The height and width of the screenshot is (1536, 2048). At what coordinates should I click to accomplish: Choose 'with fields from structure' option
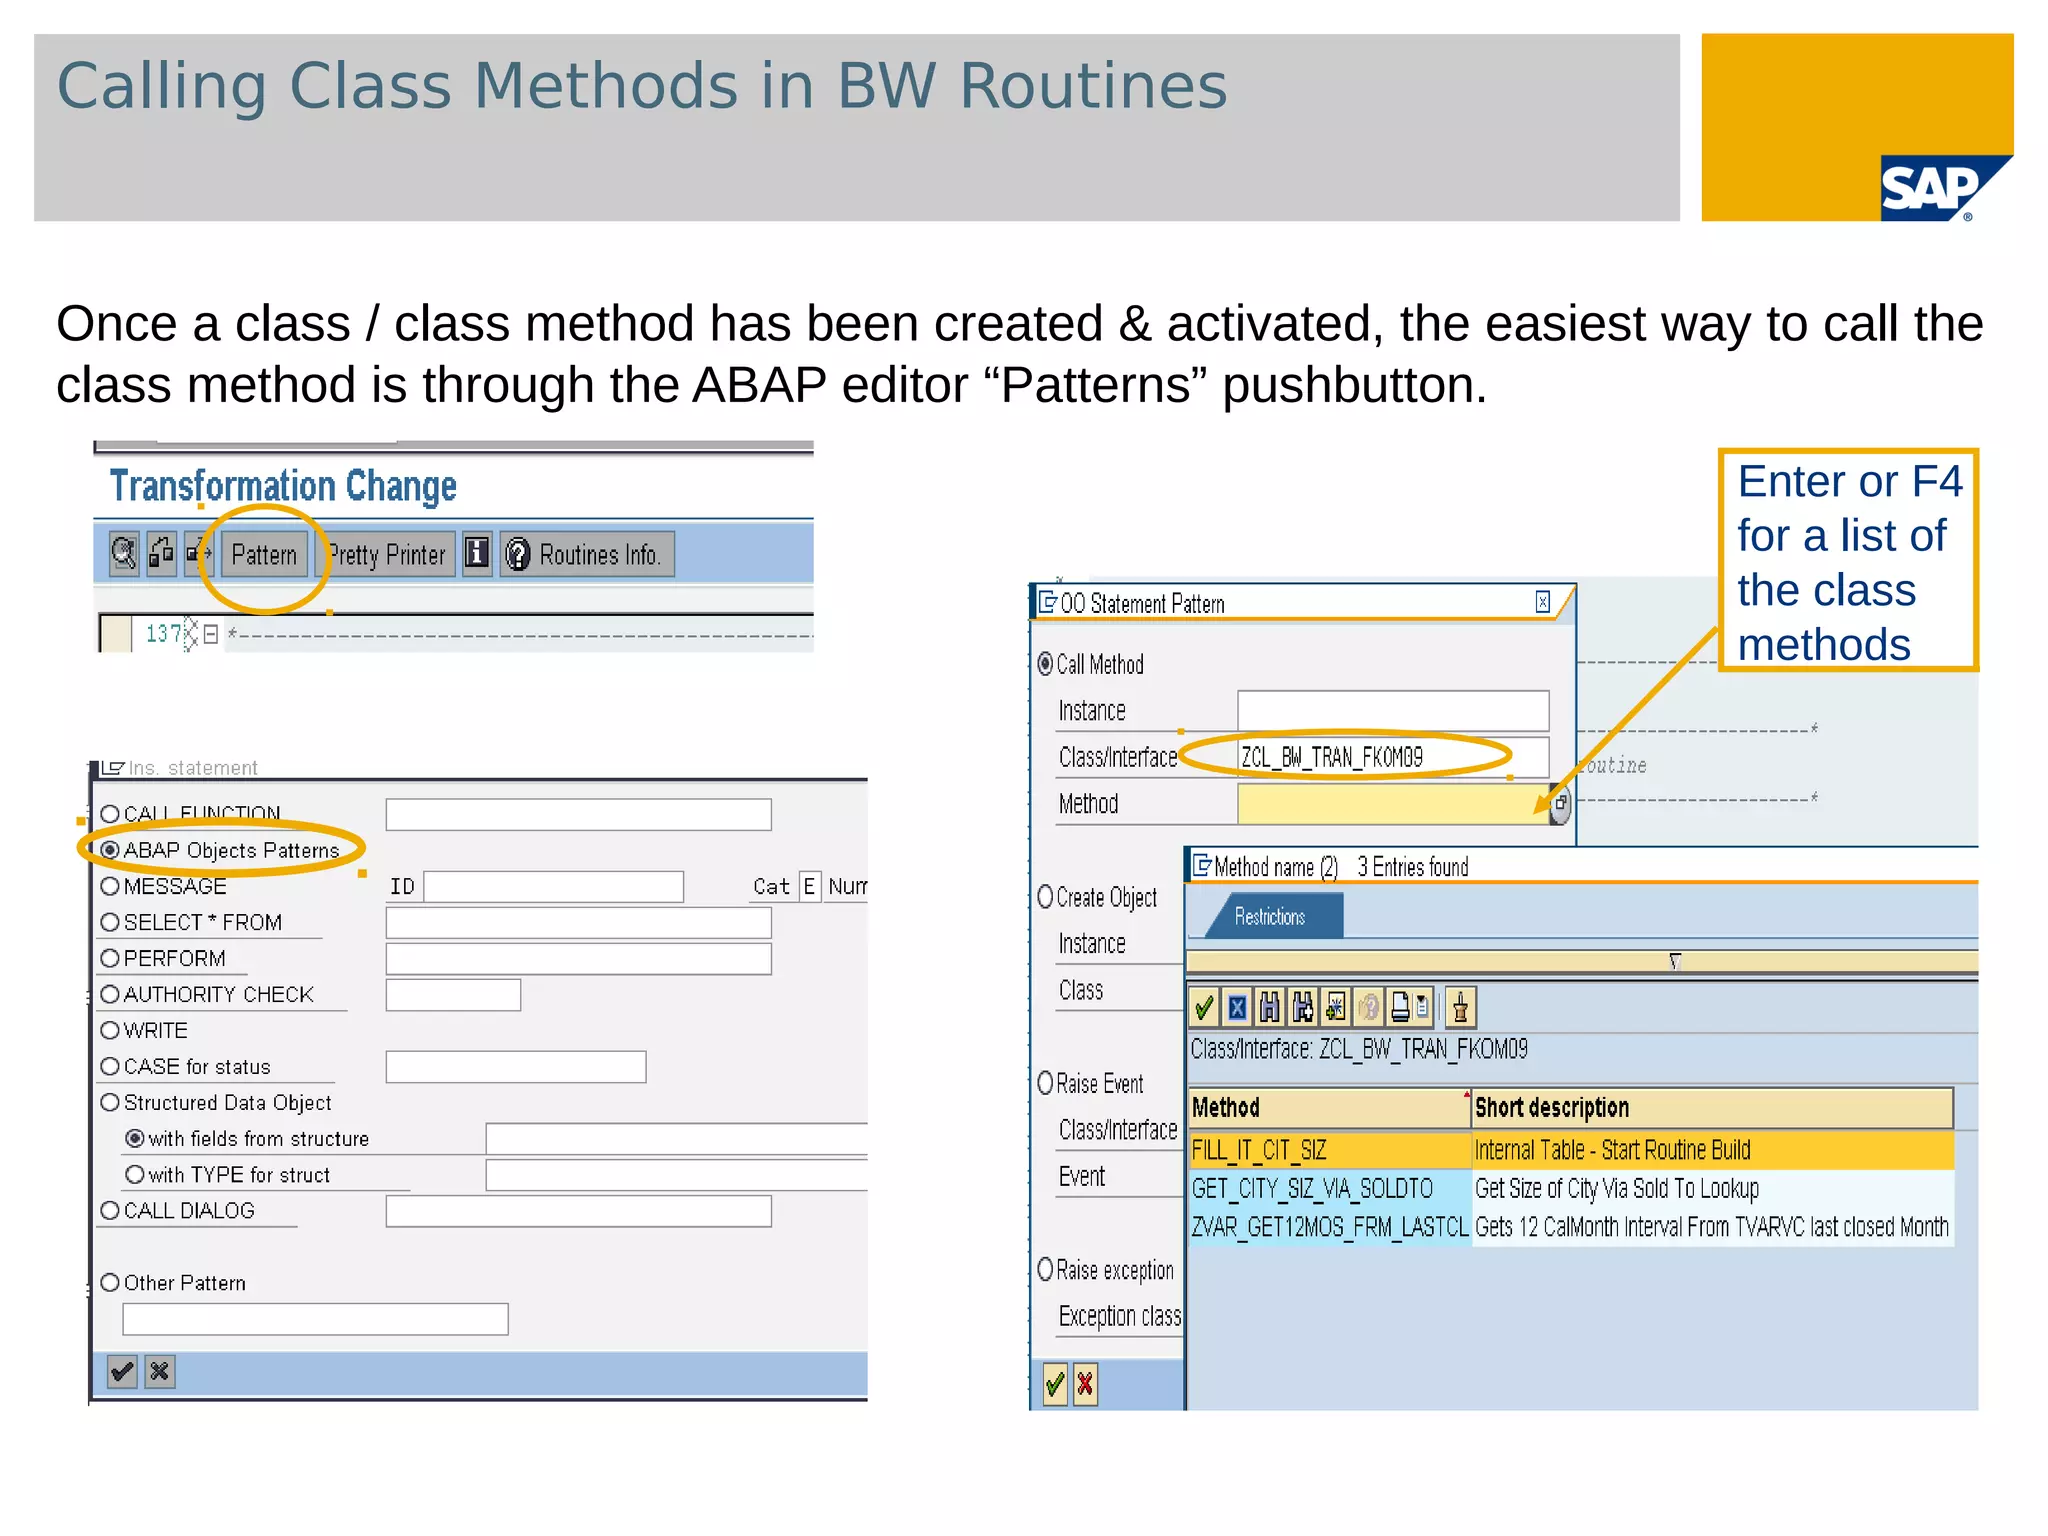135,1138
